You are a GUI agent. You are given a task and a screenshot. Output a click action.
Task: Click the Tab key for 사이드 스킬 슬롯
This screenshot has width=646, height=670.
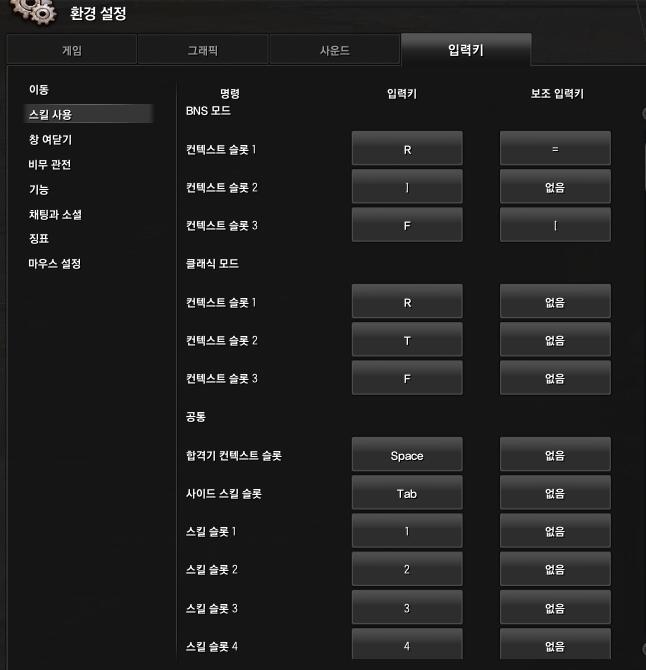[407, 492]
